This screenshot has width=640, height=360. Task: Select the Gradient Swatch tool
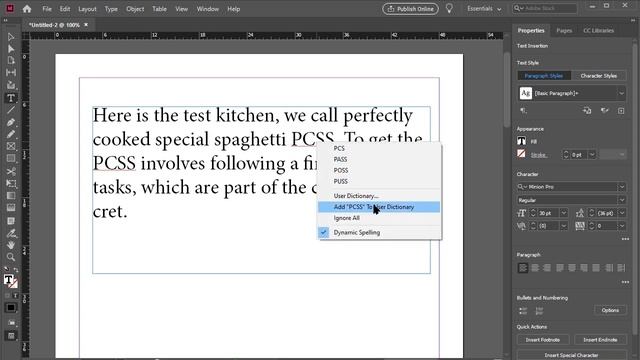(x=11, y=196)
